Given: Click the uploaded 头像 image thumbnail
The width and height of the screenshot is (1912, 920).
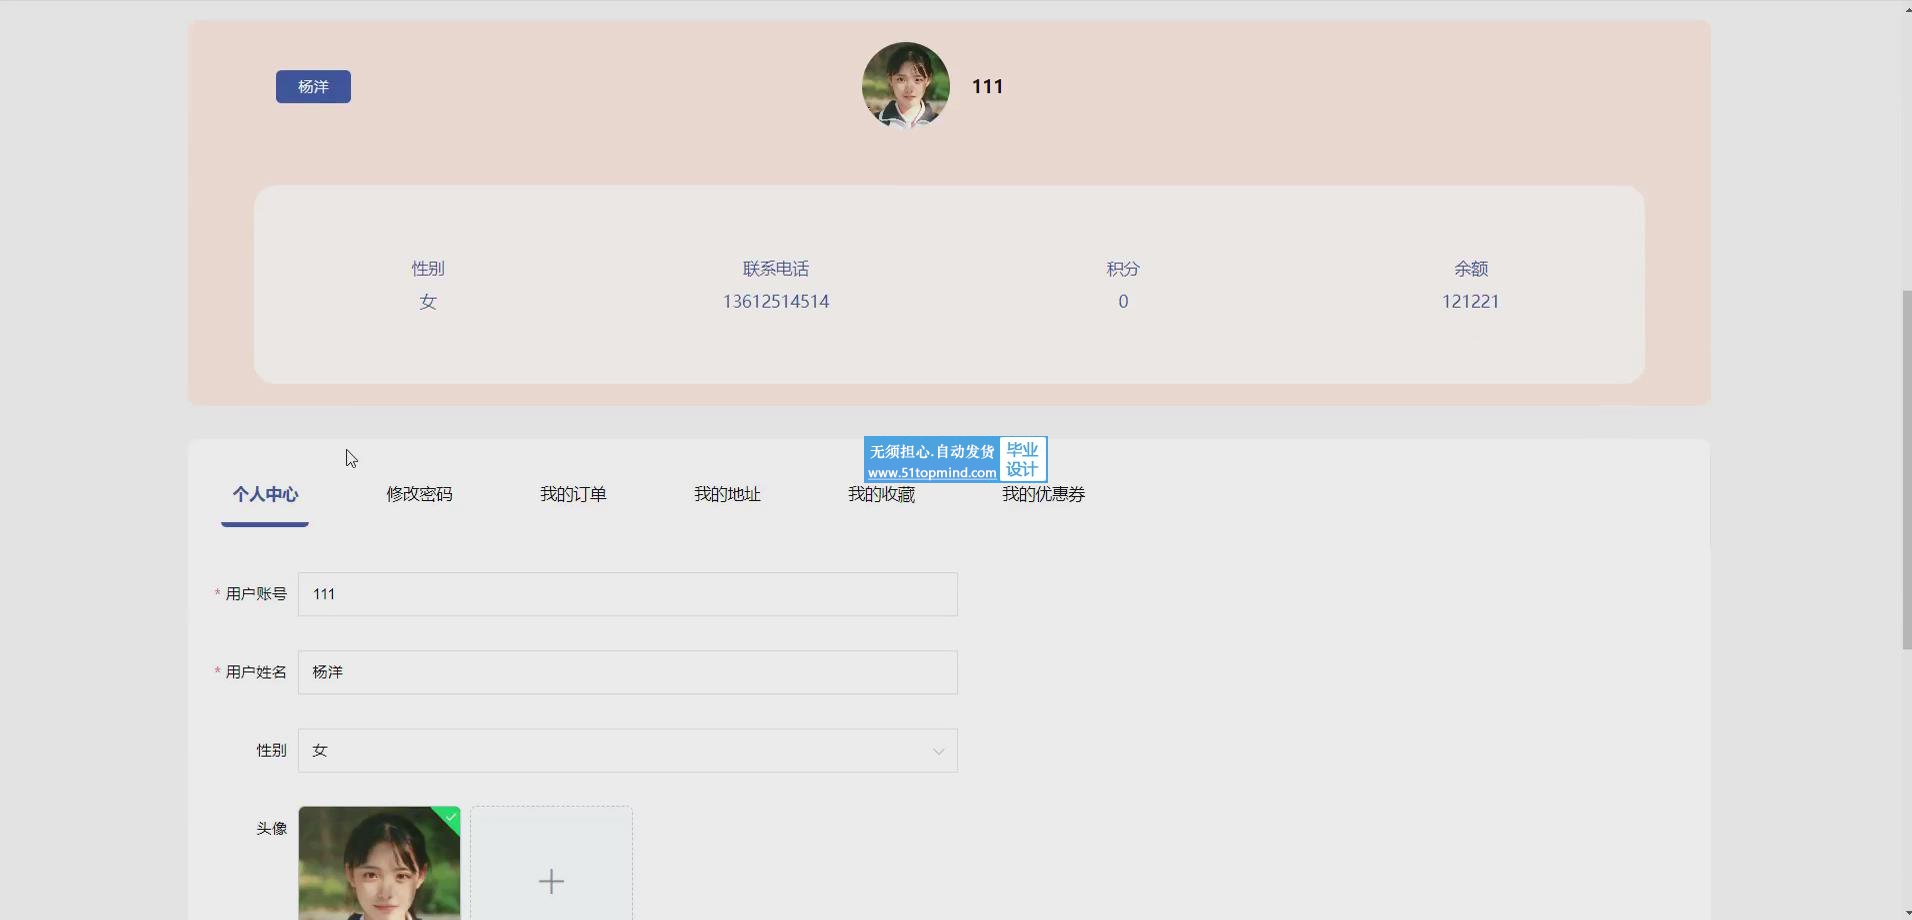Looking at the screenshot, I should (x=379, y=863).
